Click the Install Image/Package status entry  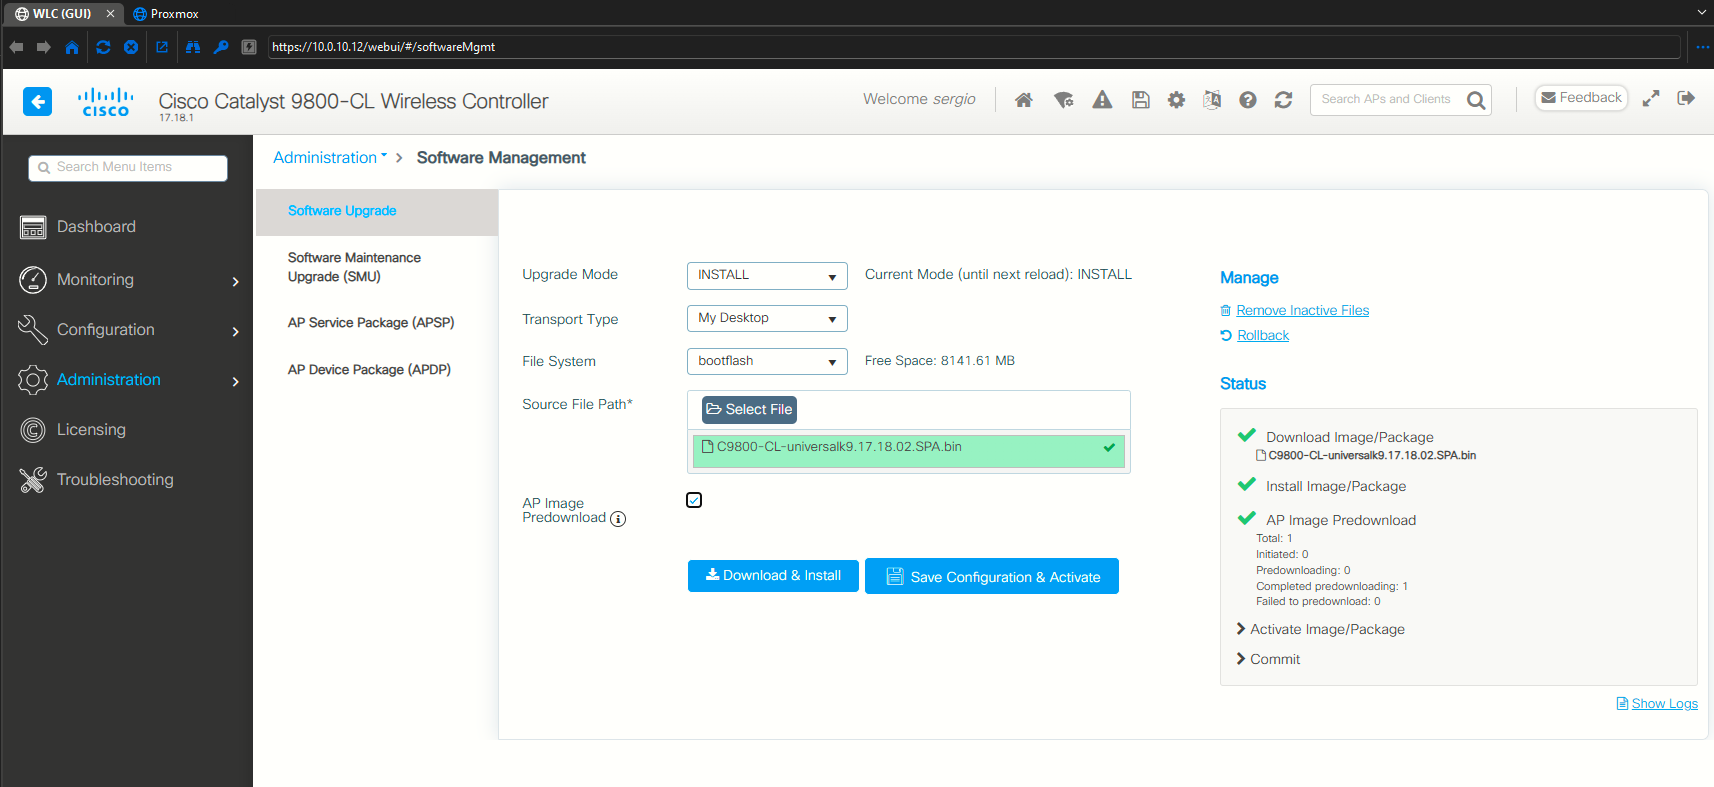tap(1336, 487)
